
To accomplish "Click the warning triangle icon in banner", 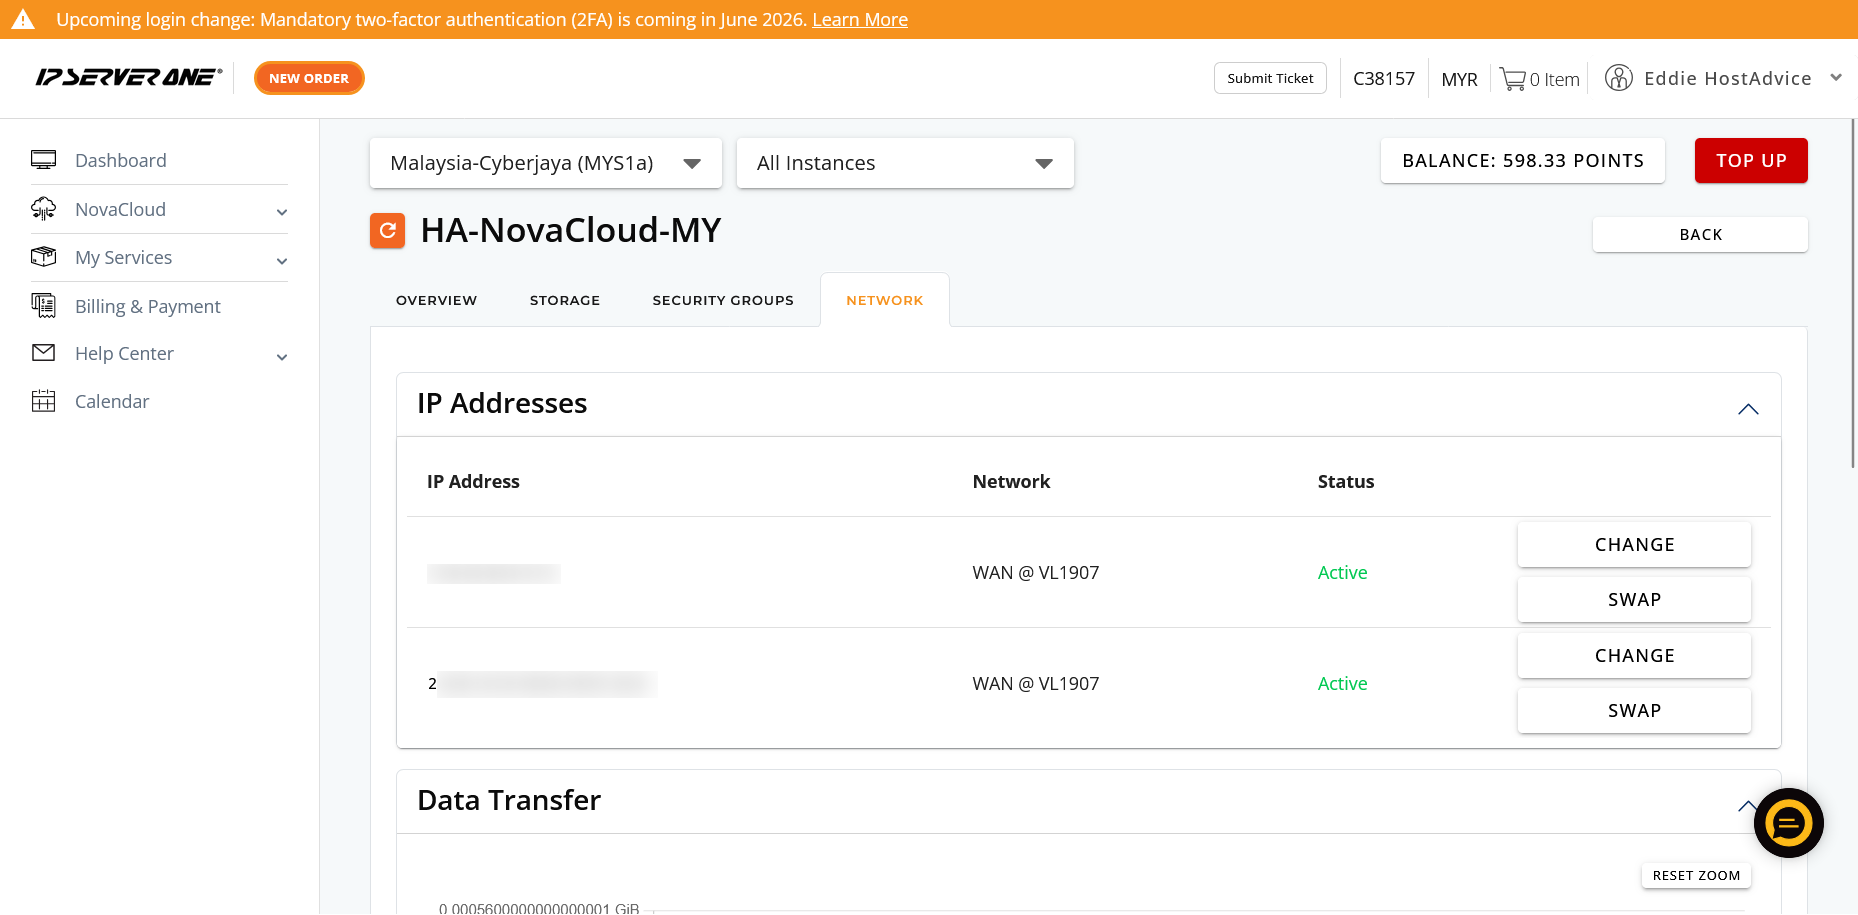I will 23,19.
